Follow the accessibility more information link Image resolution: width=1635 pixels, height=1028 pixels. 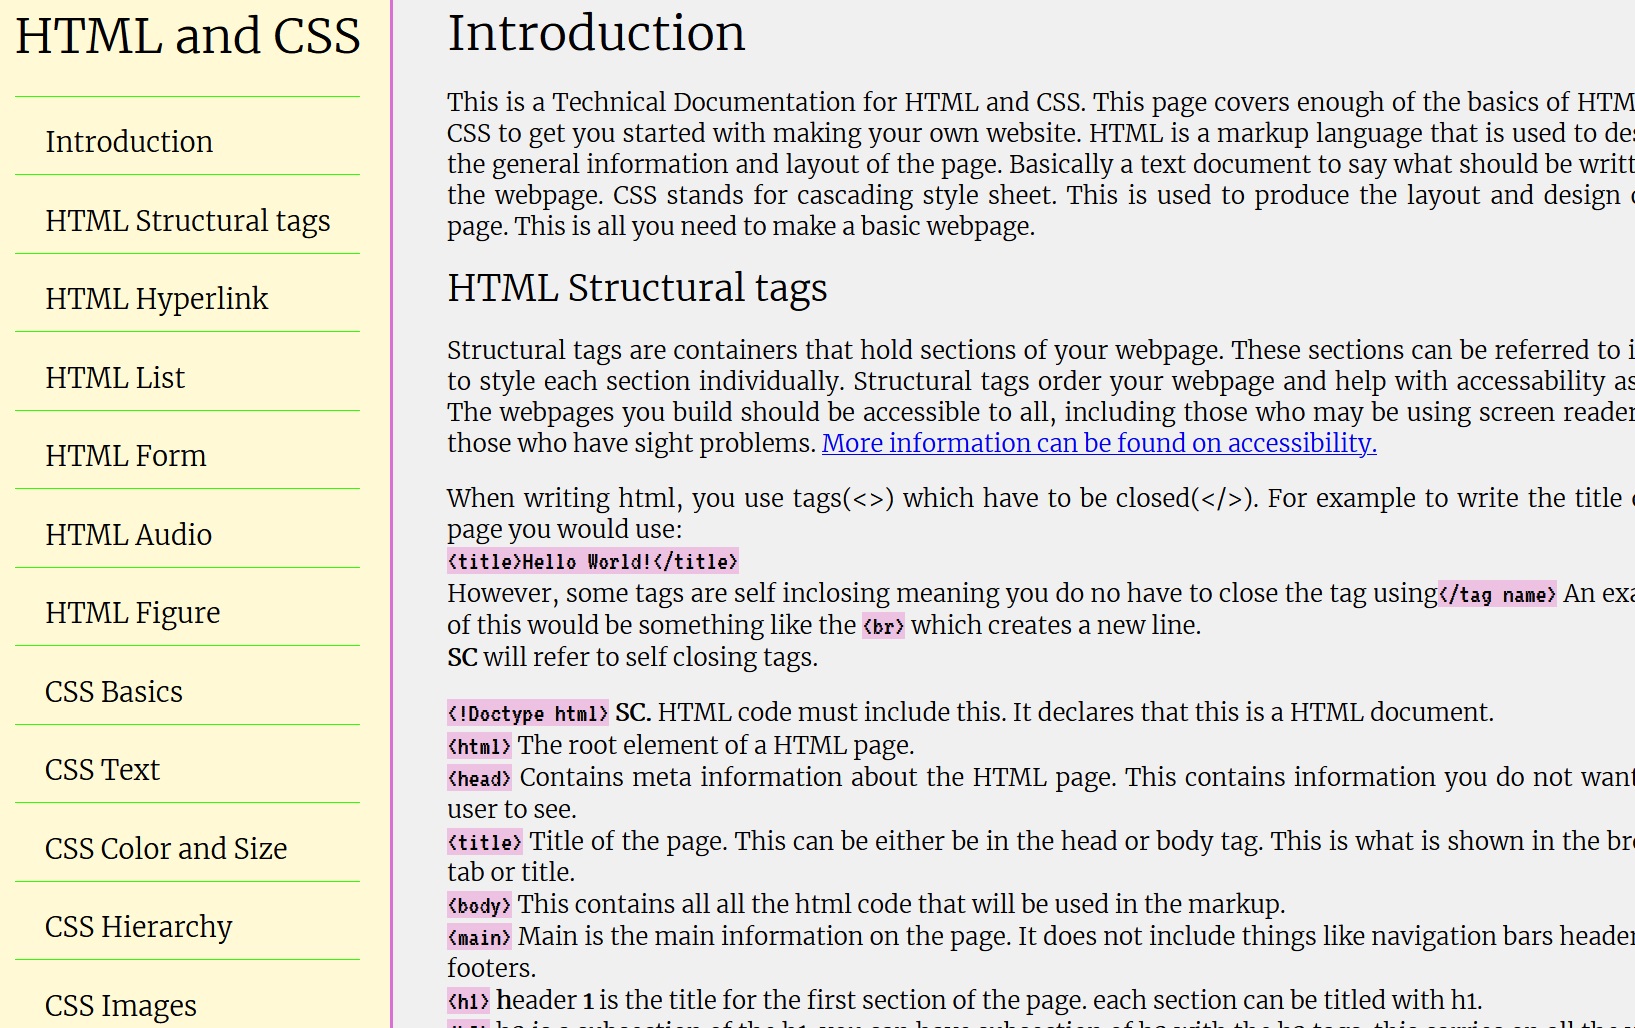click(x=1098, y=443)
